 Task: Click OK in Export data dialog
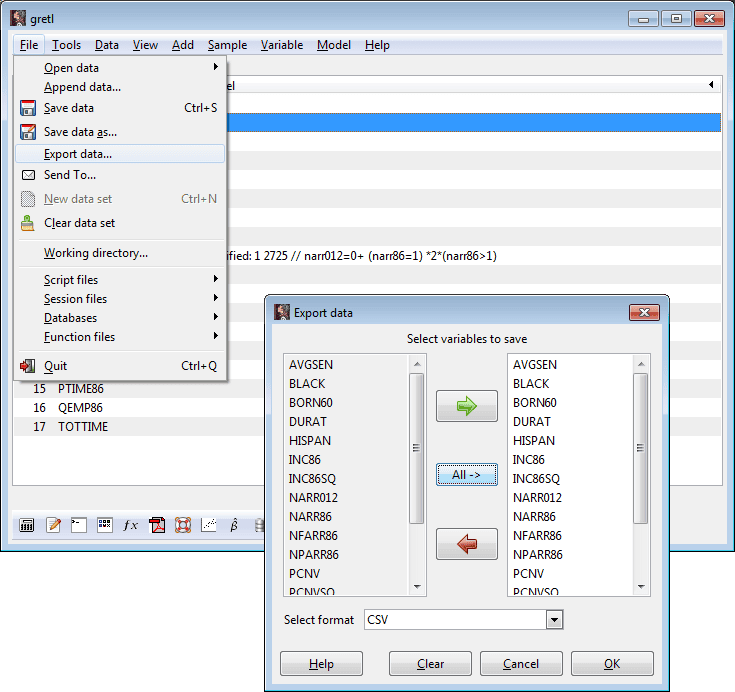(611, 664)
